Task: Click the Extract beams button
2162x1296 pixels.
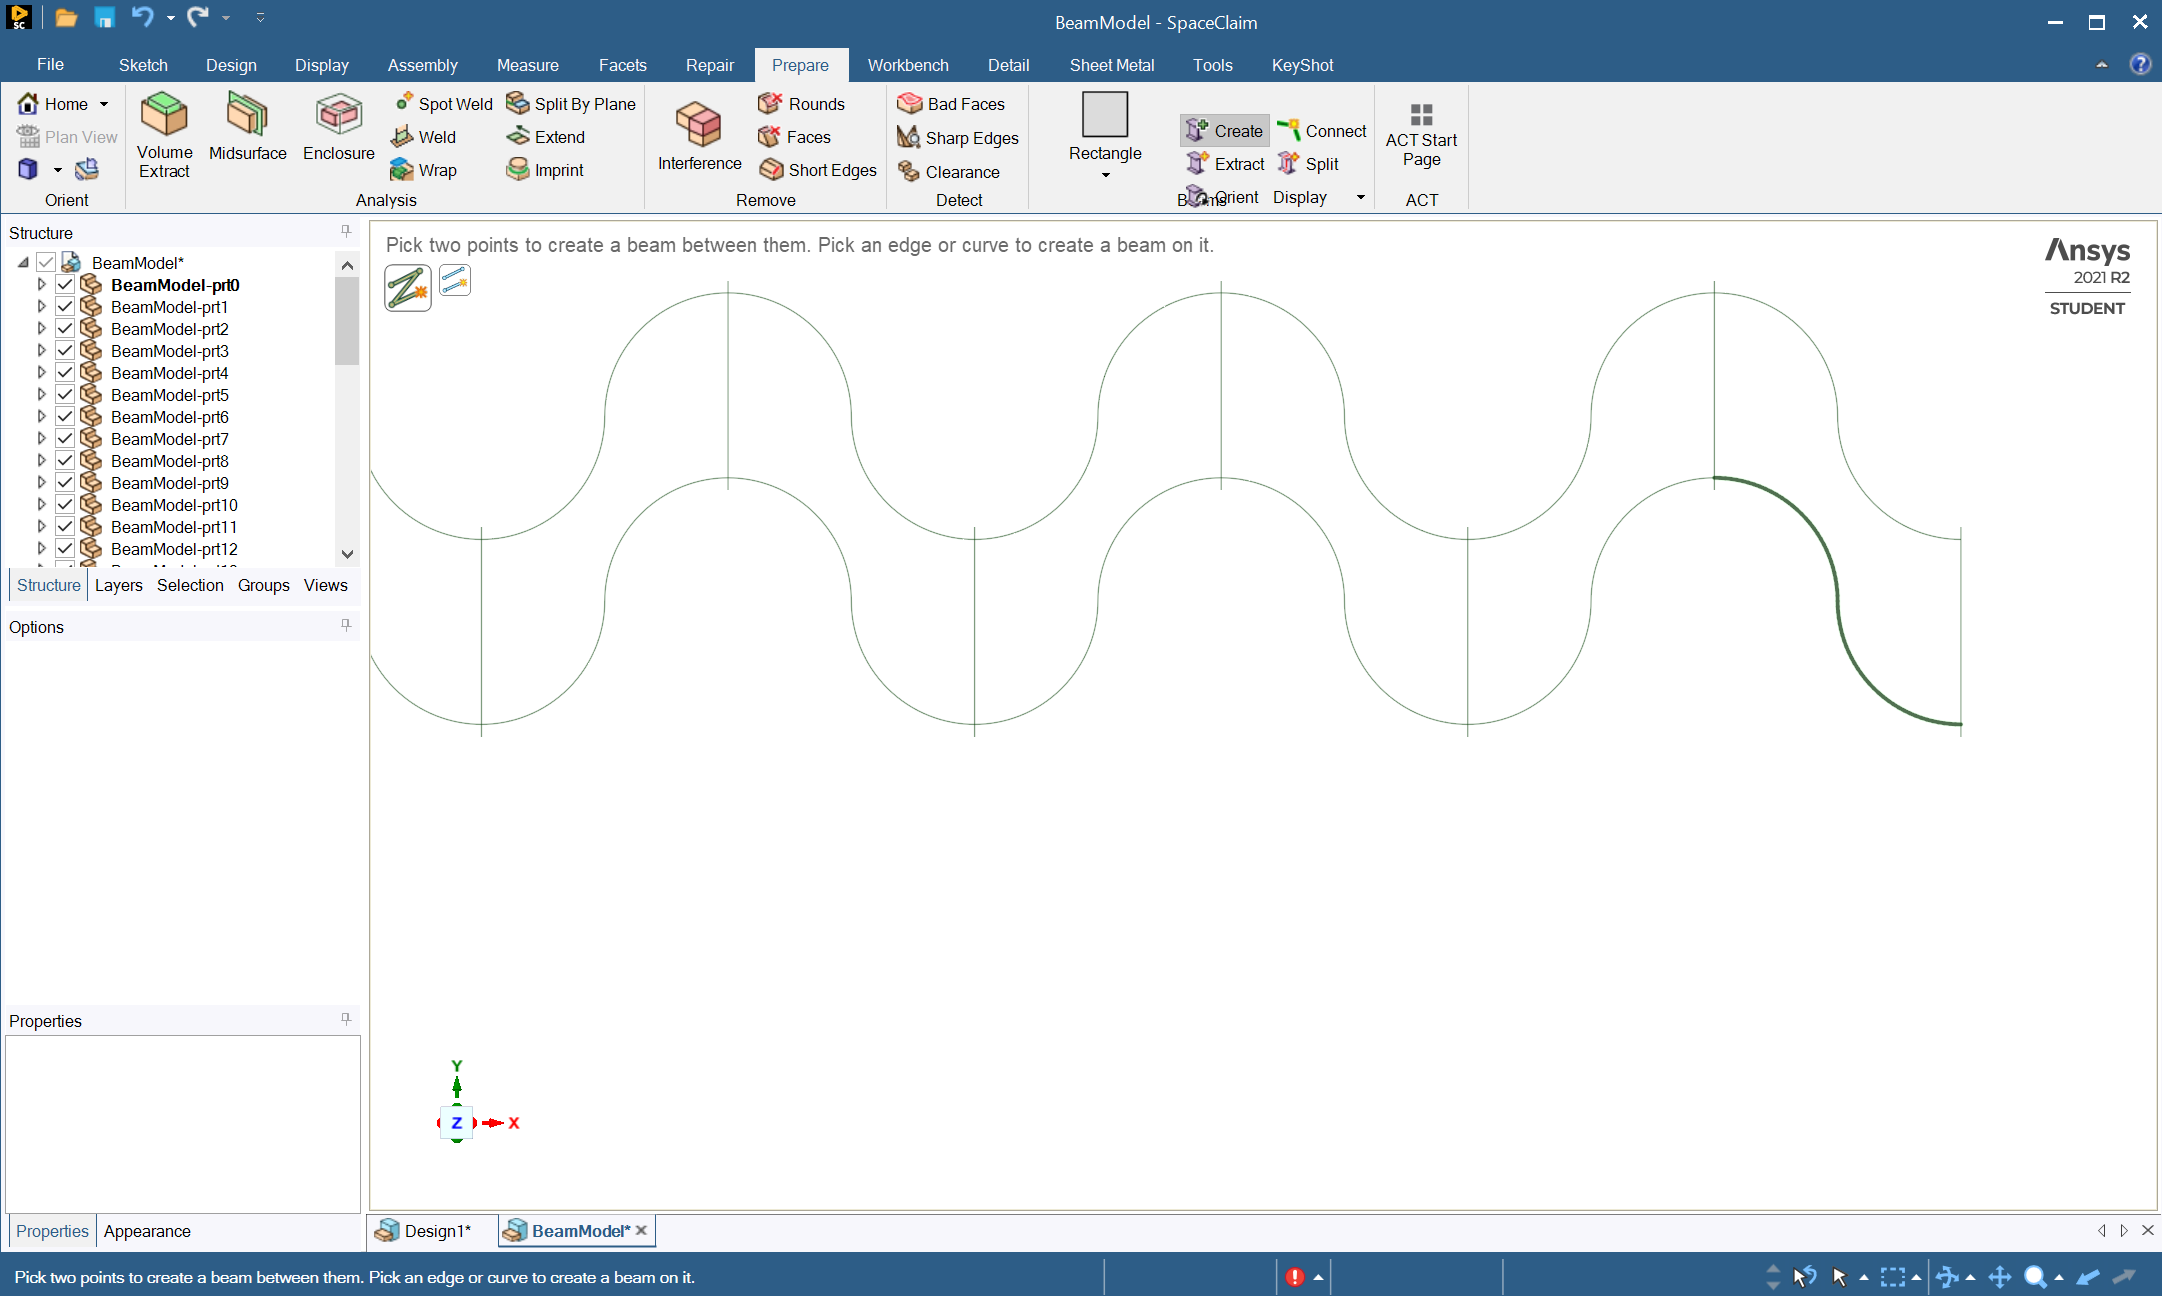Action: [x=1226, y=164]
